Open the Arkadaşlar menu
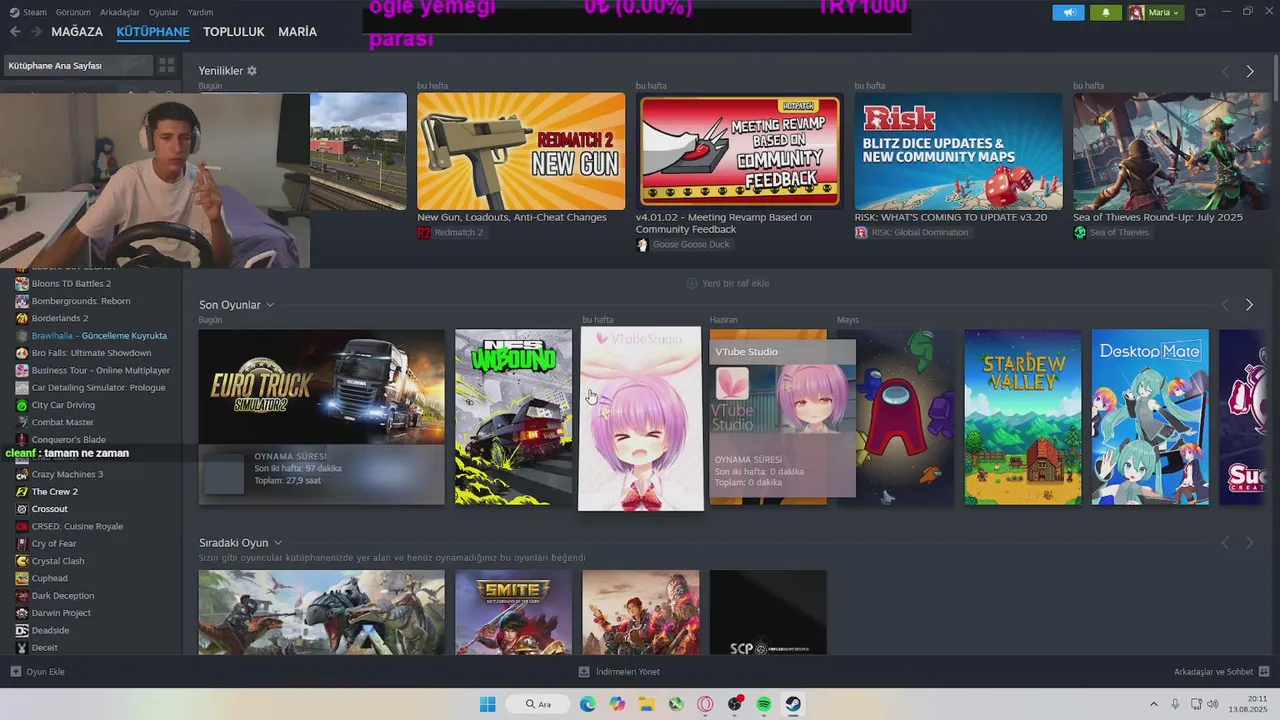The width and height of the screenshot is (1280, 720). (x=120, y=12)
